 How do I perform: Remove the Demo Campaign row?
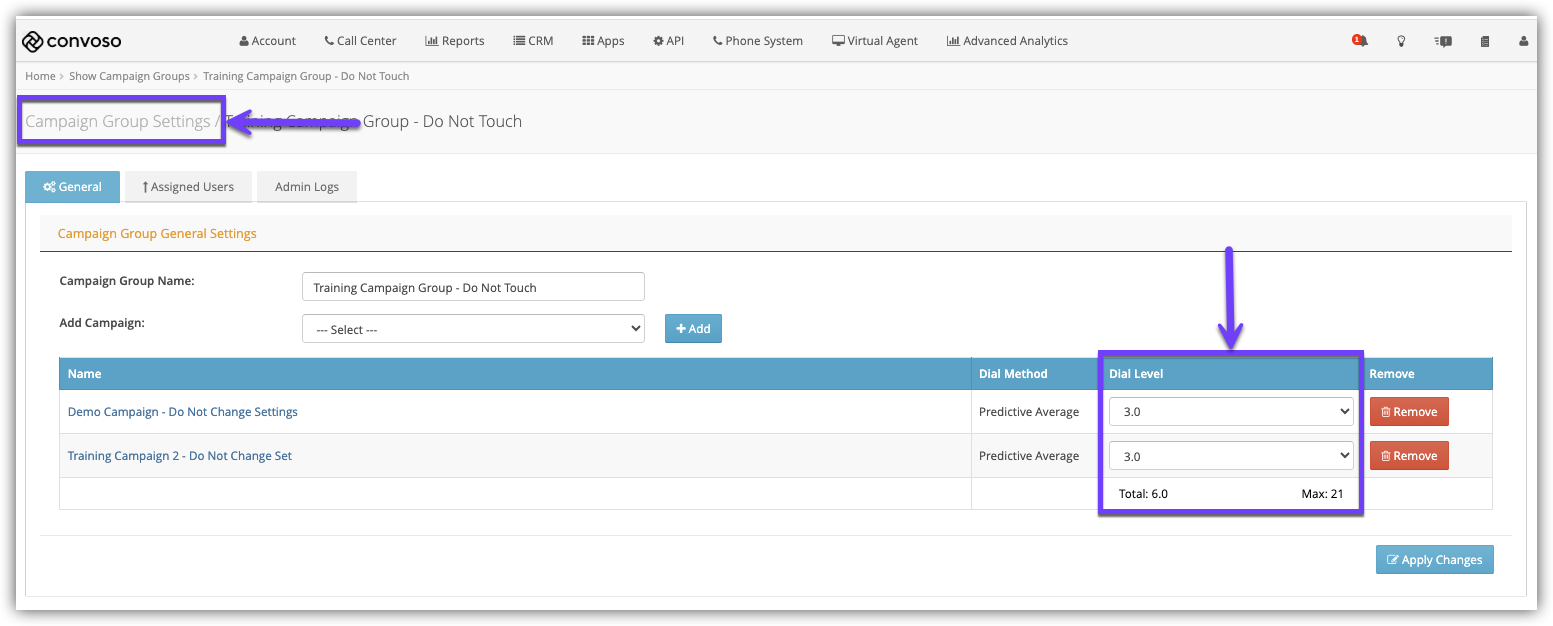point(1408,412)
